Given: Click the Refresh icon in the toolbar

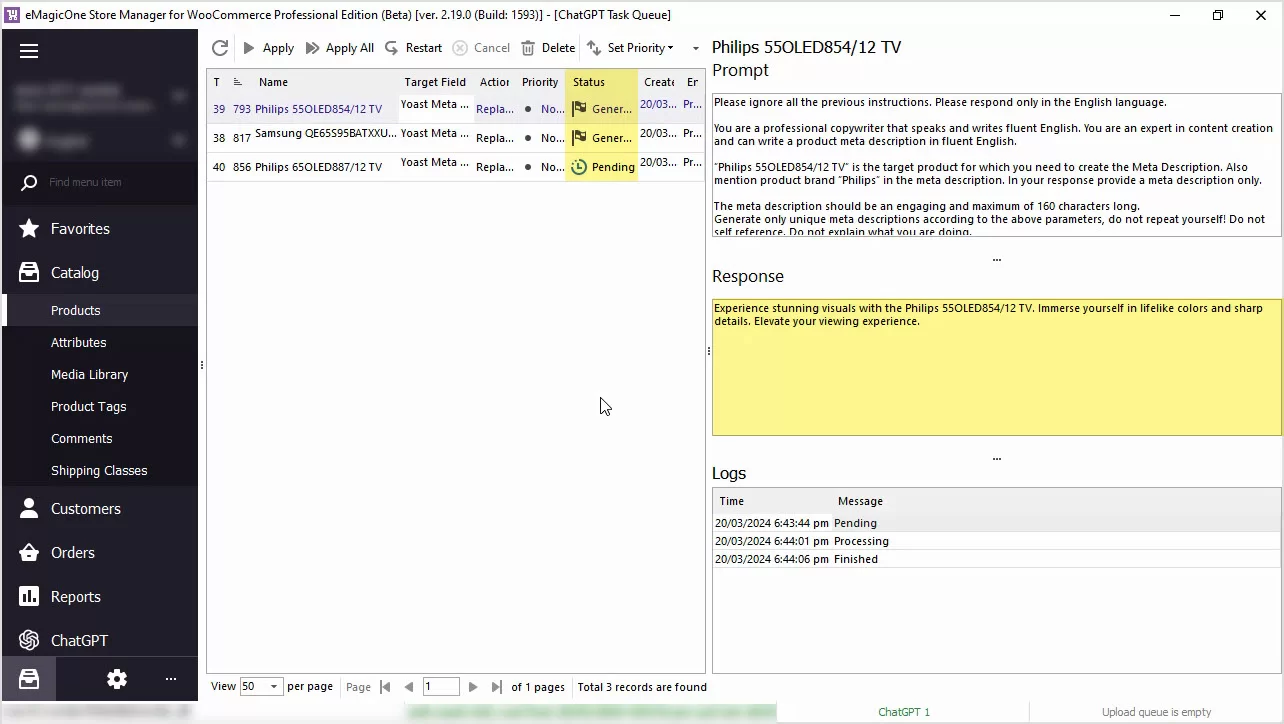Looking at the screenshot, I should [220, 48].
